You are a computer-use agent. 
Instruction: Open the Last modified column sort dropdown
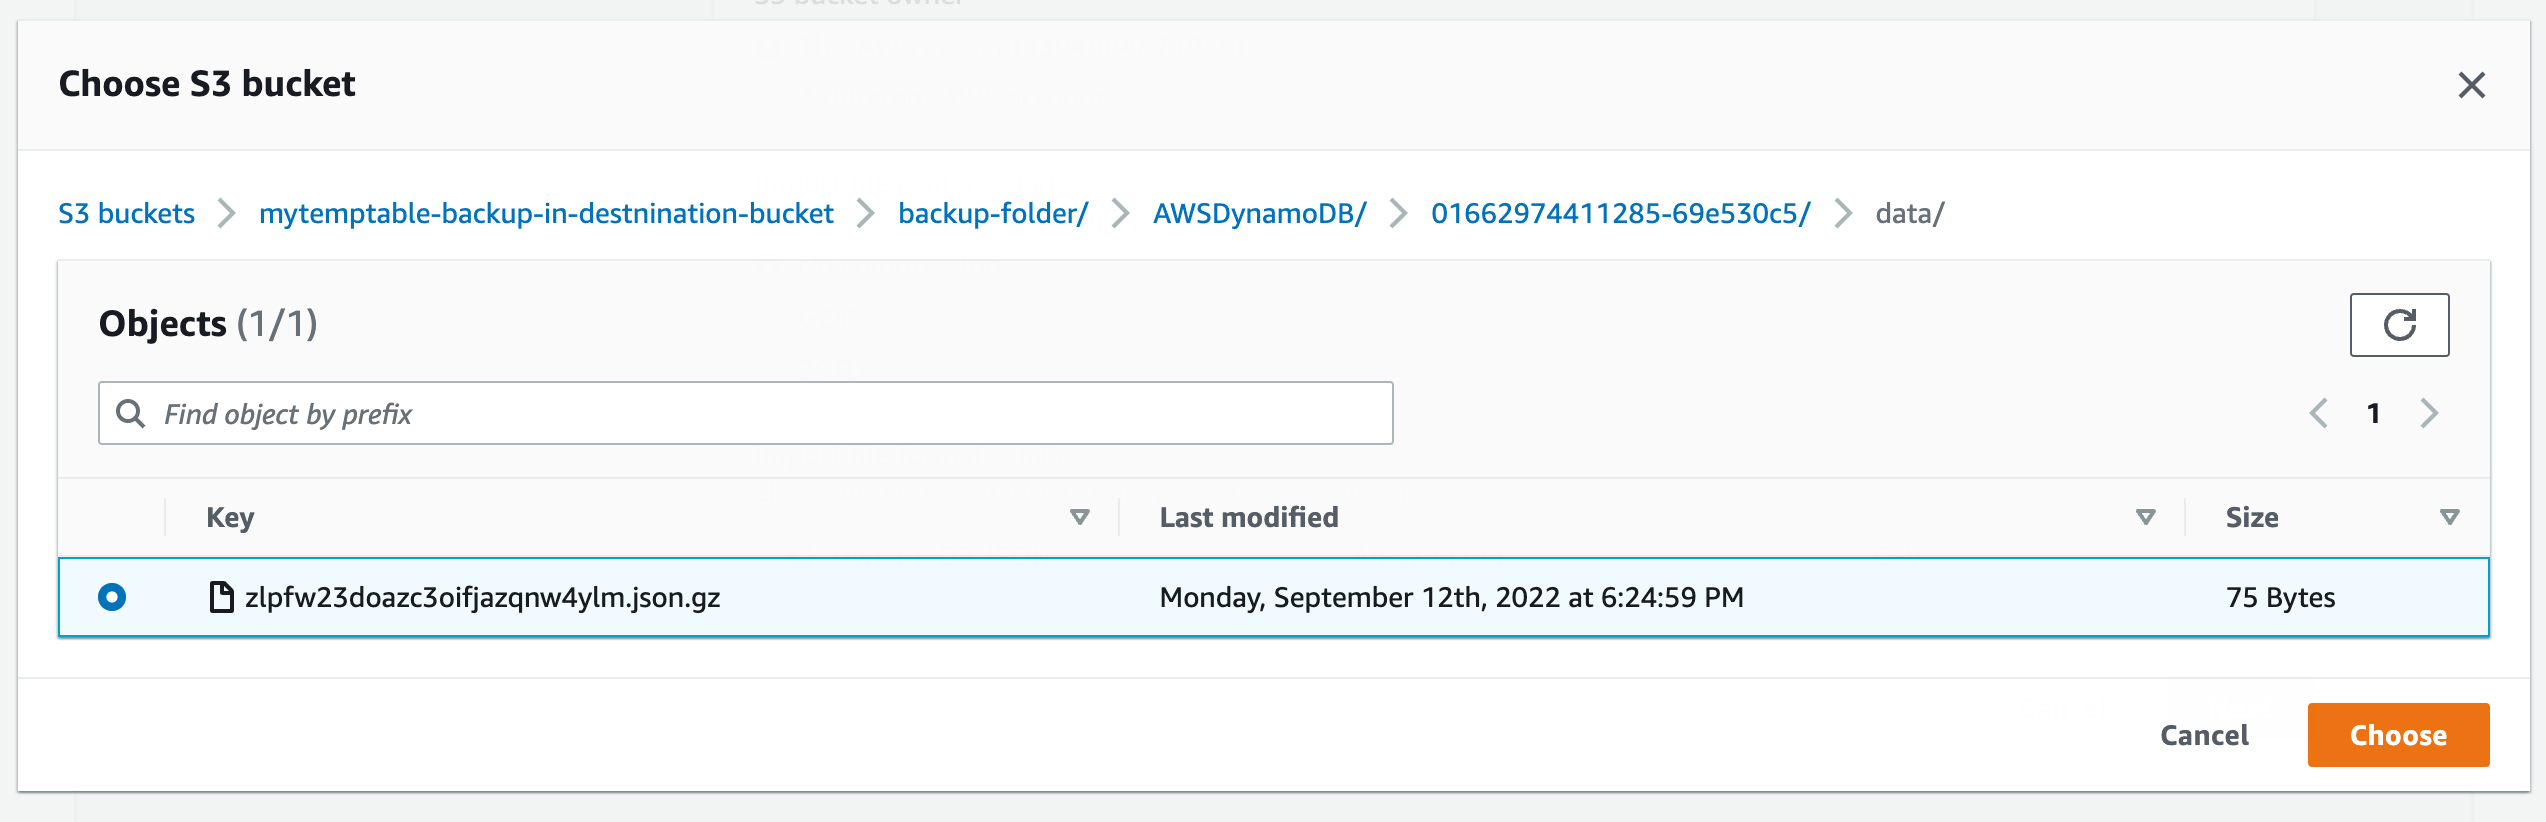(2144, 517)
